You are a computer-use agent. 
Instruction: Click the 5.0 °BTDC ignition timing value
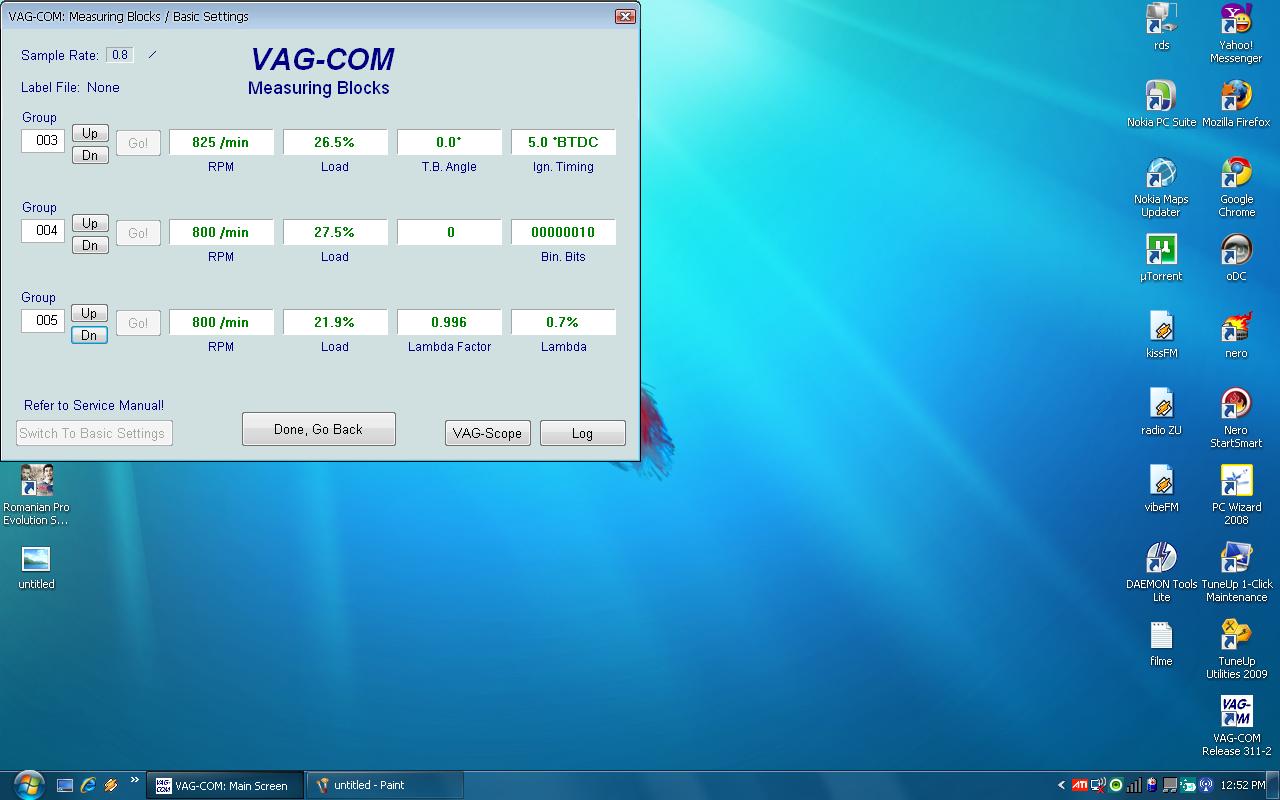tap(563, 142)
